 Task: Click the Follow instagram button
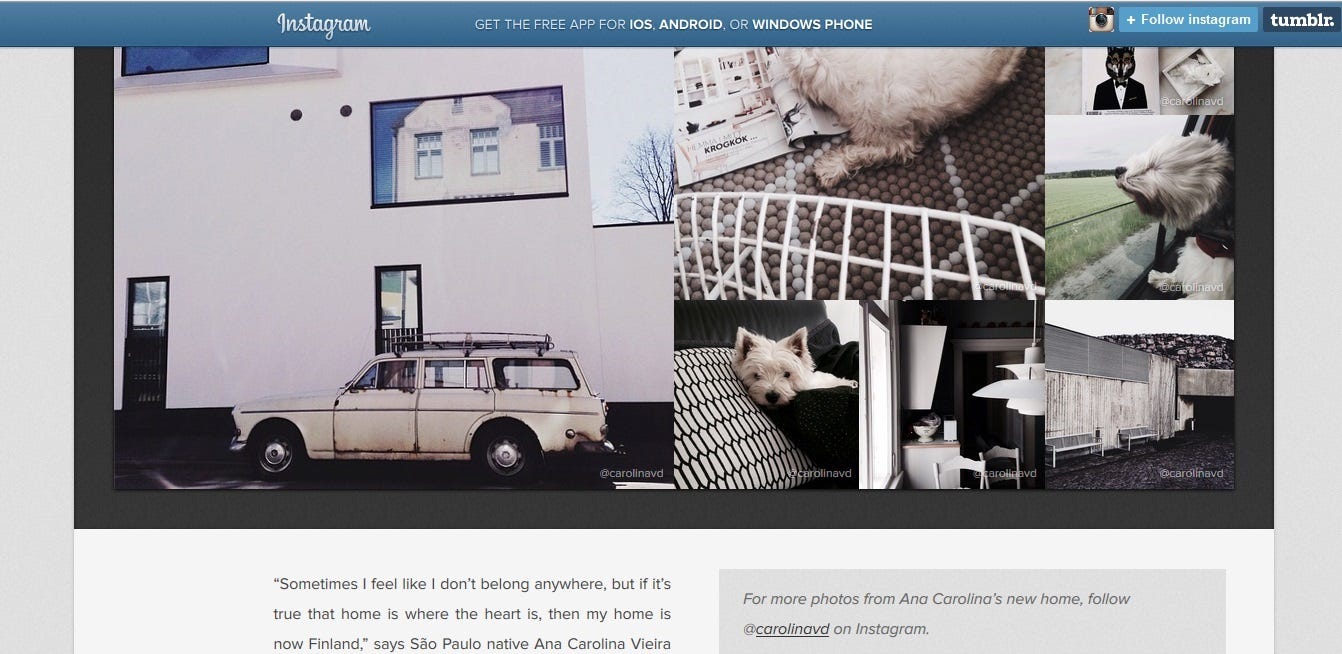tap(1188, 20)
